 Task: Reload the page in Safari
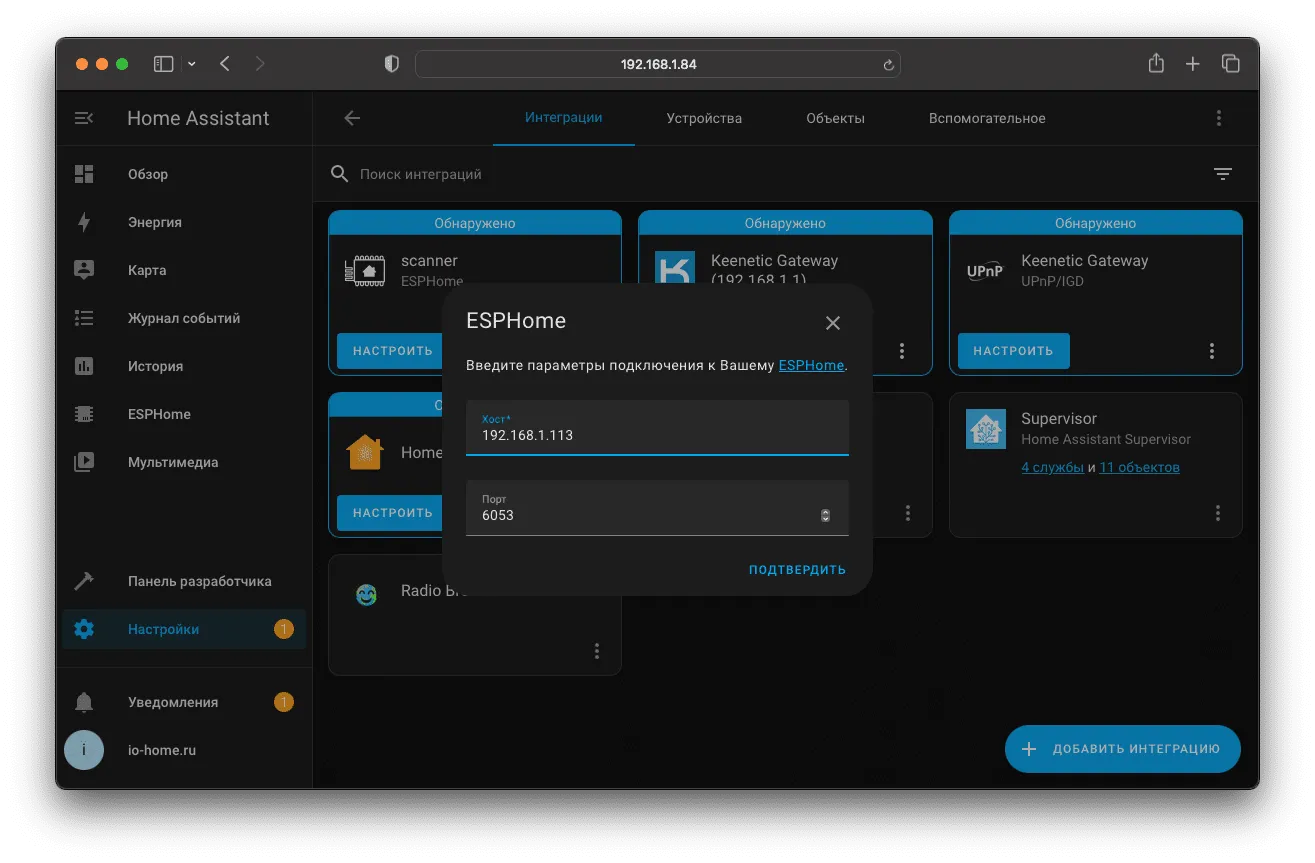888,65
